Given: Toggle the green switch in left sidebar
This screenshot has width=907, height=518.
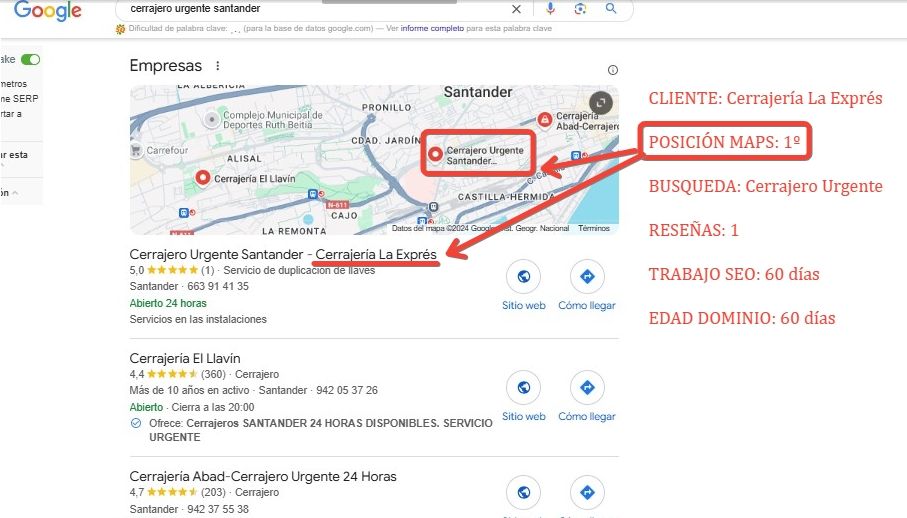Looking at the screenshot, I should point(30,59).
